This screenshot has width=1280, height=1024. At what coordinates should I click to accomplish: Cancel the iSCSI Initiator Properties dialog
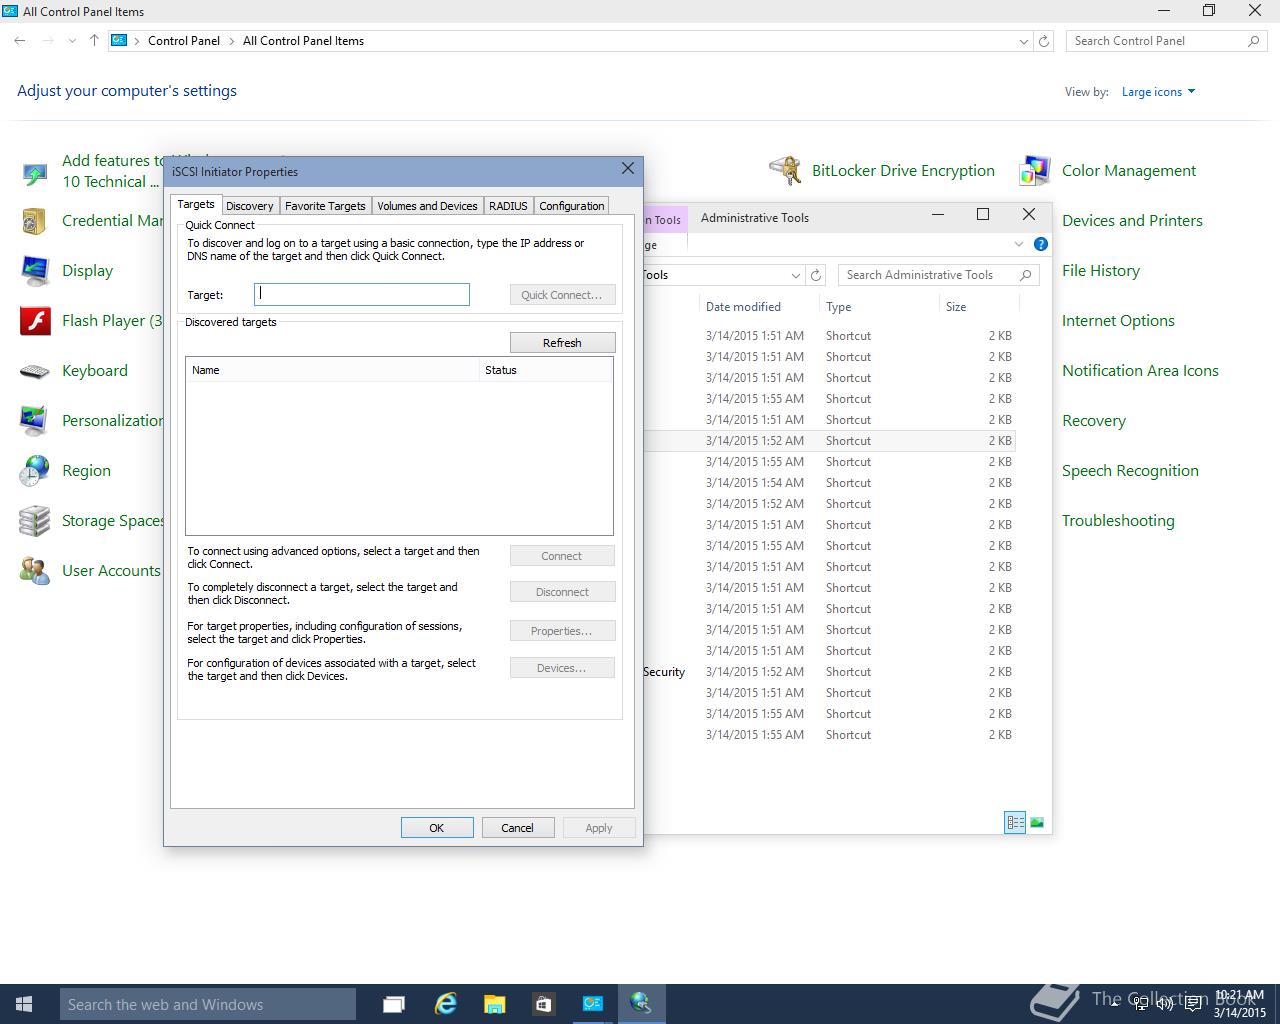[x=517, y=828]
